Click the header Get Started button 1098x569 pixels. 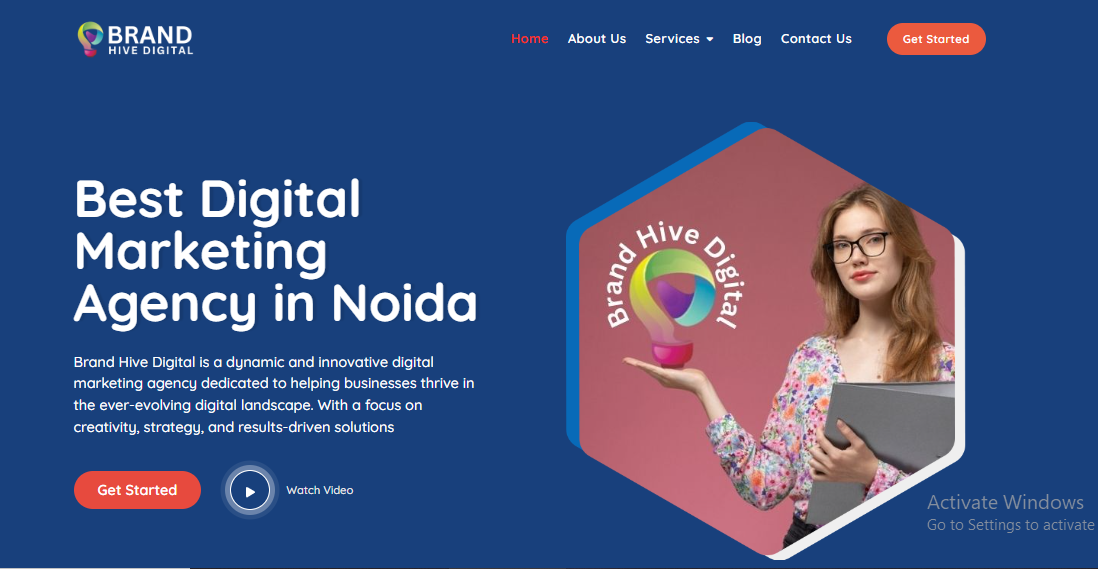(936, 39)
